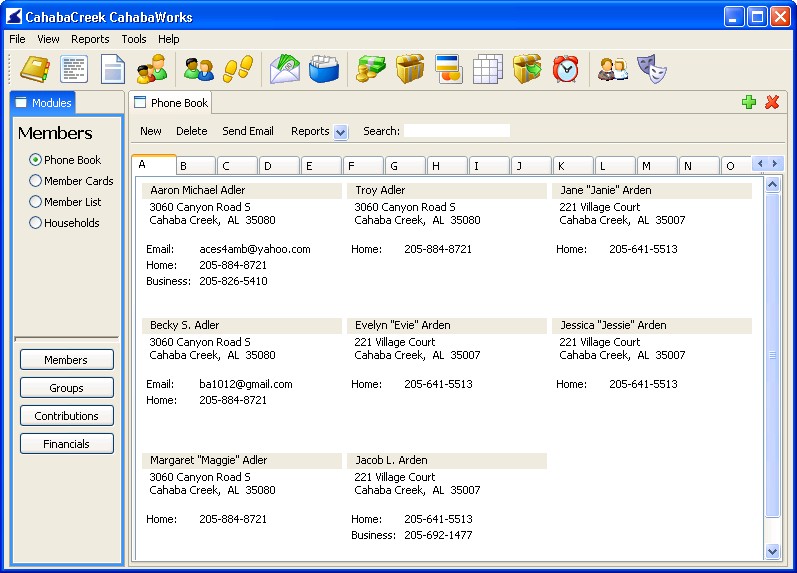Image resolution: width=797 pixels, height=573 pixels.
Task: Select the Member Cards radio button
Action: pos(36,181)
